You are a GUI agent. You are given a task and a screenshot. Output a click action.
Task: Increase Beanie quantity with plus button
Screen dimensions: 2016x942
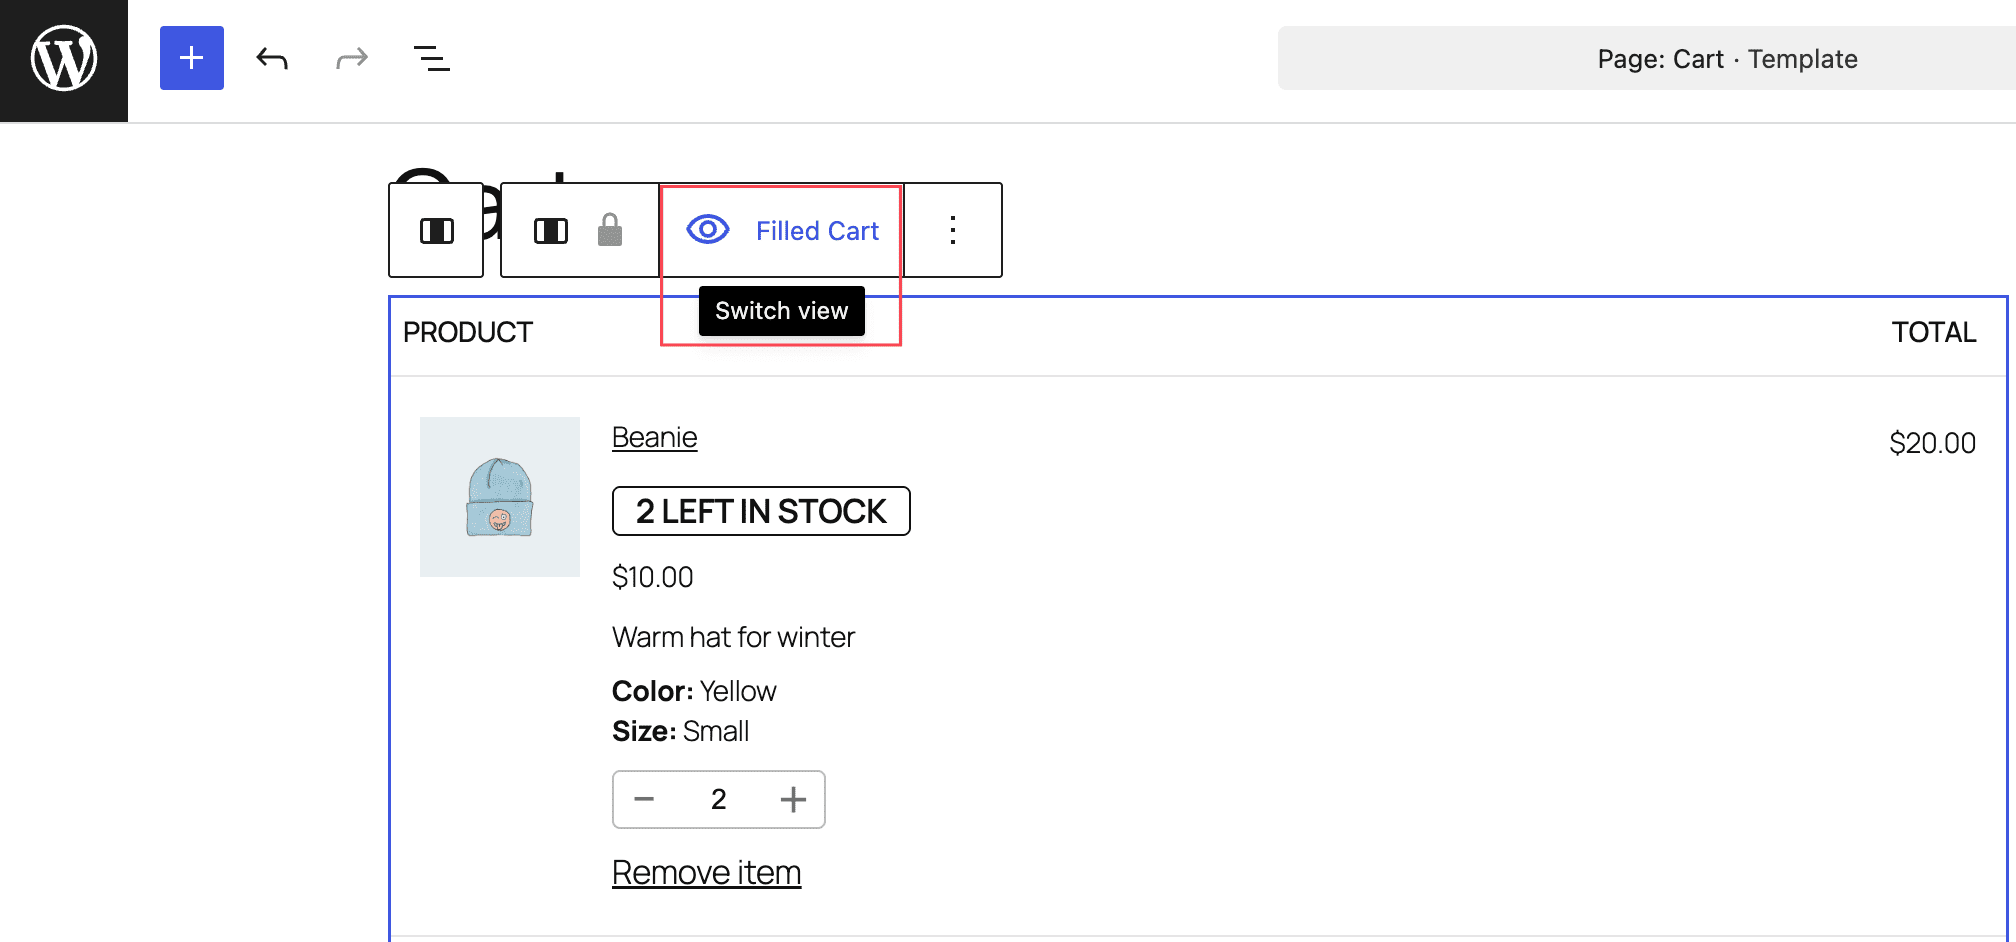click(793, 799)
